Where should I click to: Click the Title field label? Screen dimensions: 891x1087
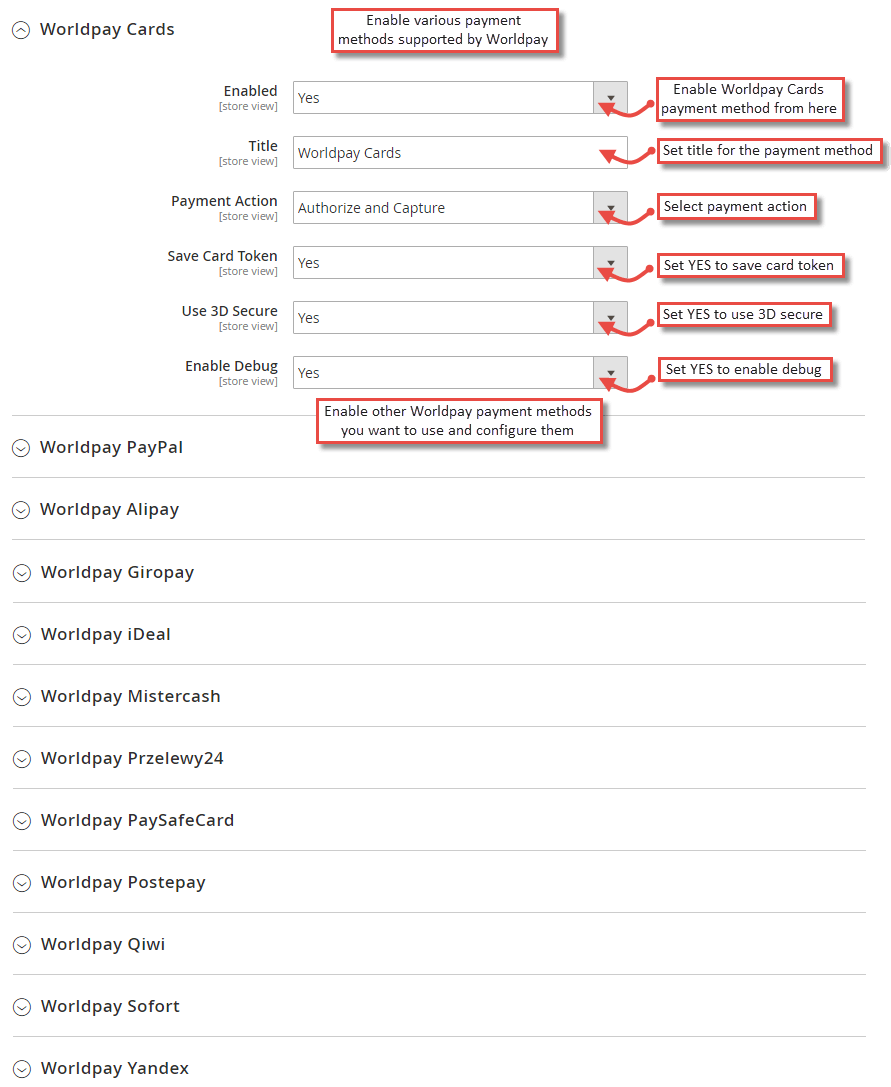pos(263,146)
